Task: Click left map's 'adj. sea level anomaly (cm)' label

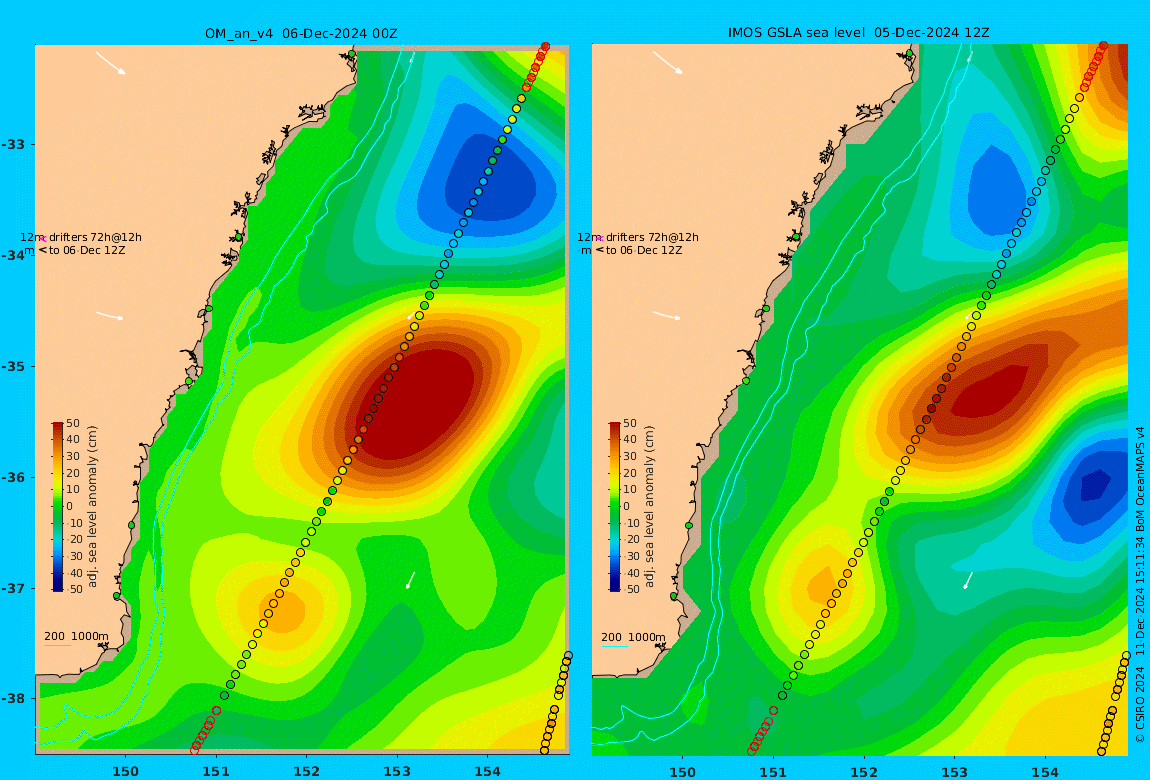Action: (92, 507)
